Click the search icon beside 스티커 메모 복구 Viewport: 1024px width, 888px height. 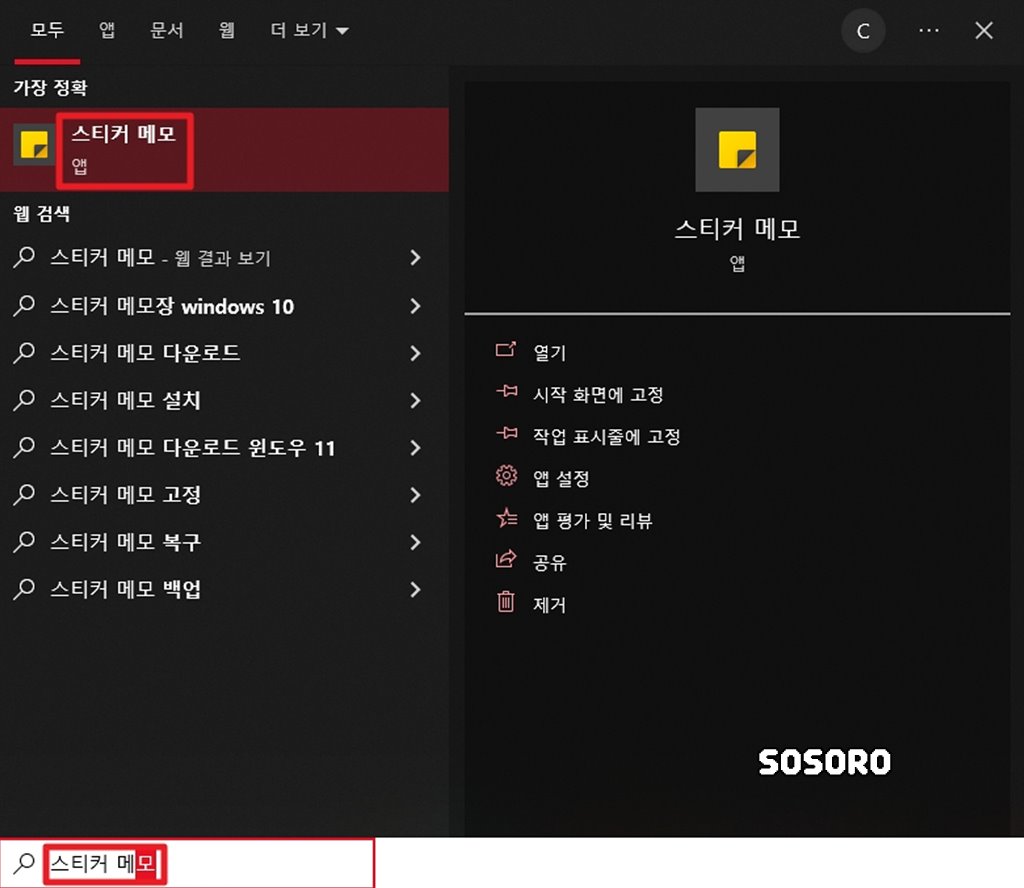point(24,541)
